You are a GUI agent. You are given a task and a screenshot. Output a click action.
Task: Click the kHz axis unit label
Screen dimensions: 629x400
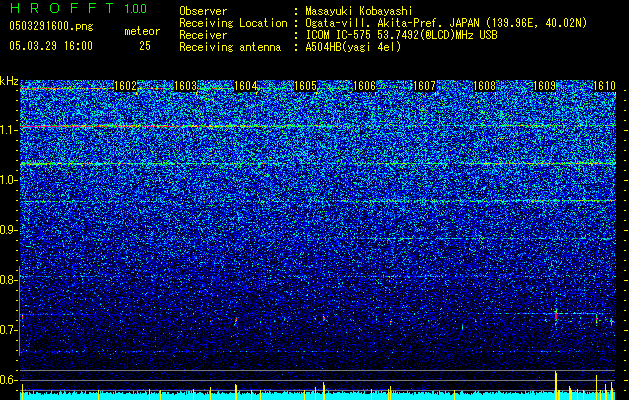pos(9,81)
